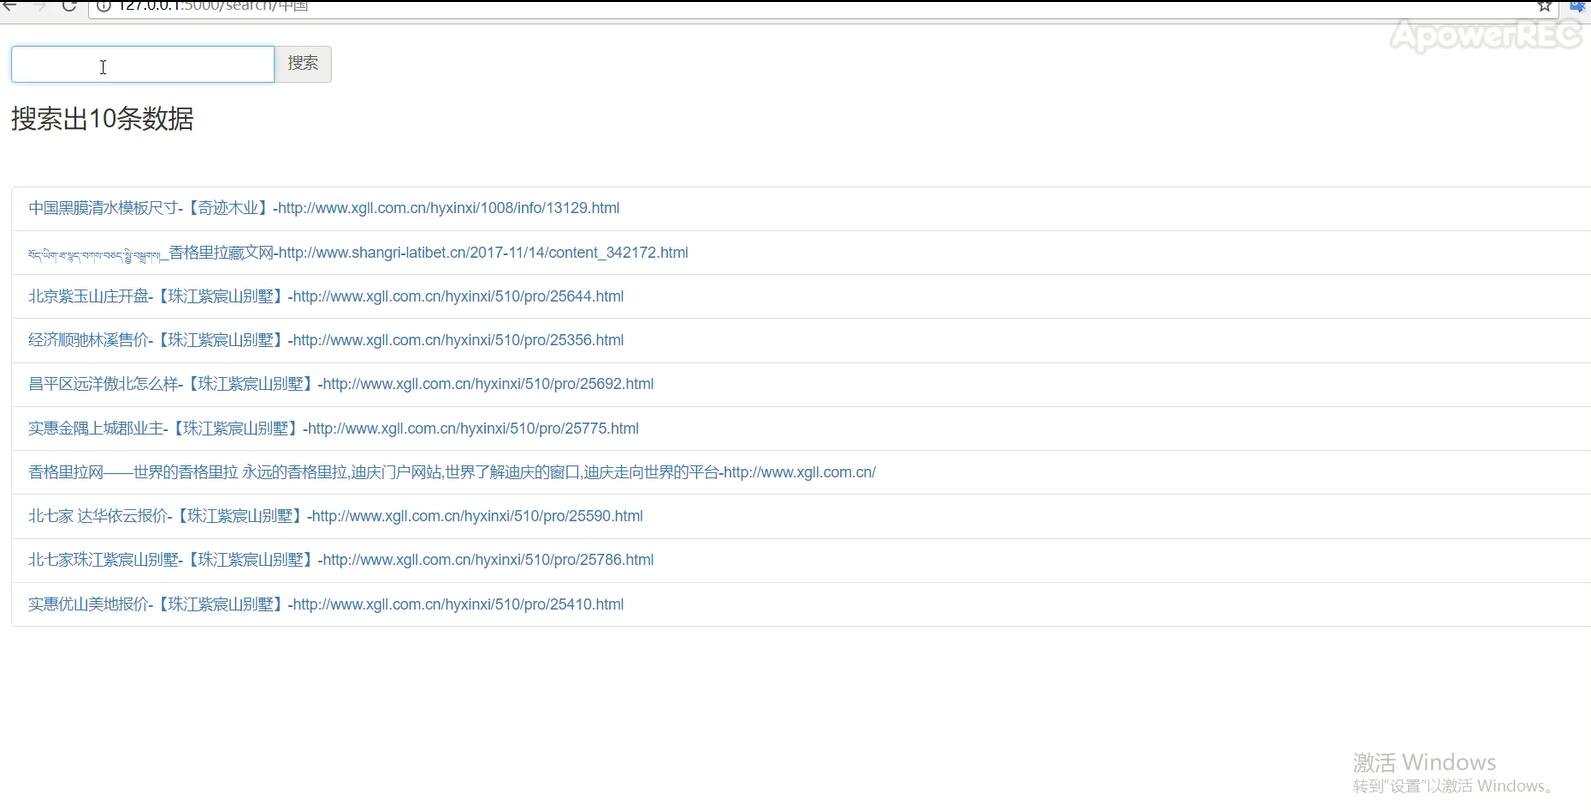Open the 中国黑膜清水模板尺寸 result link
Viewport: 1591px width, 810px height.
(324, 208)
